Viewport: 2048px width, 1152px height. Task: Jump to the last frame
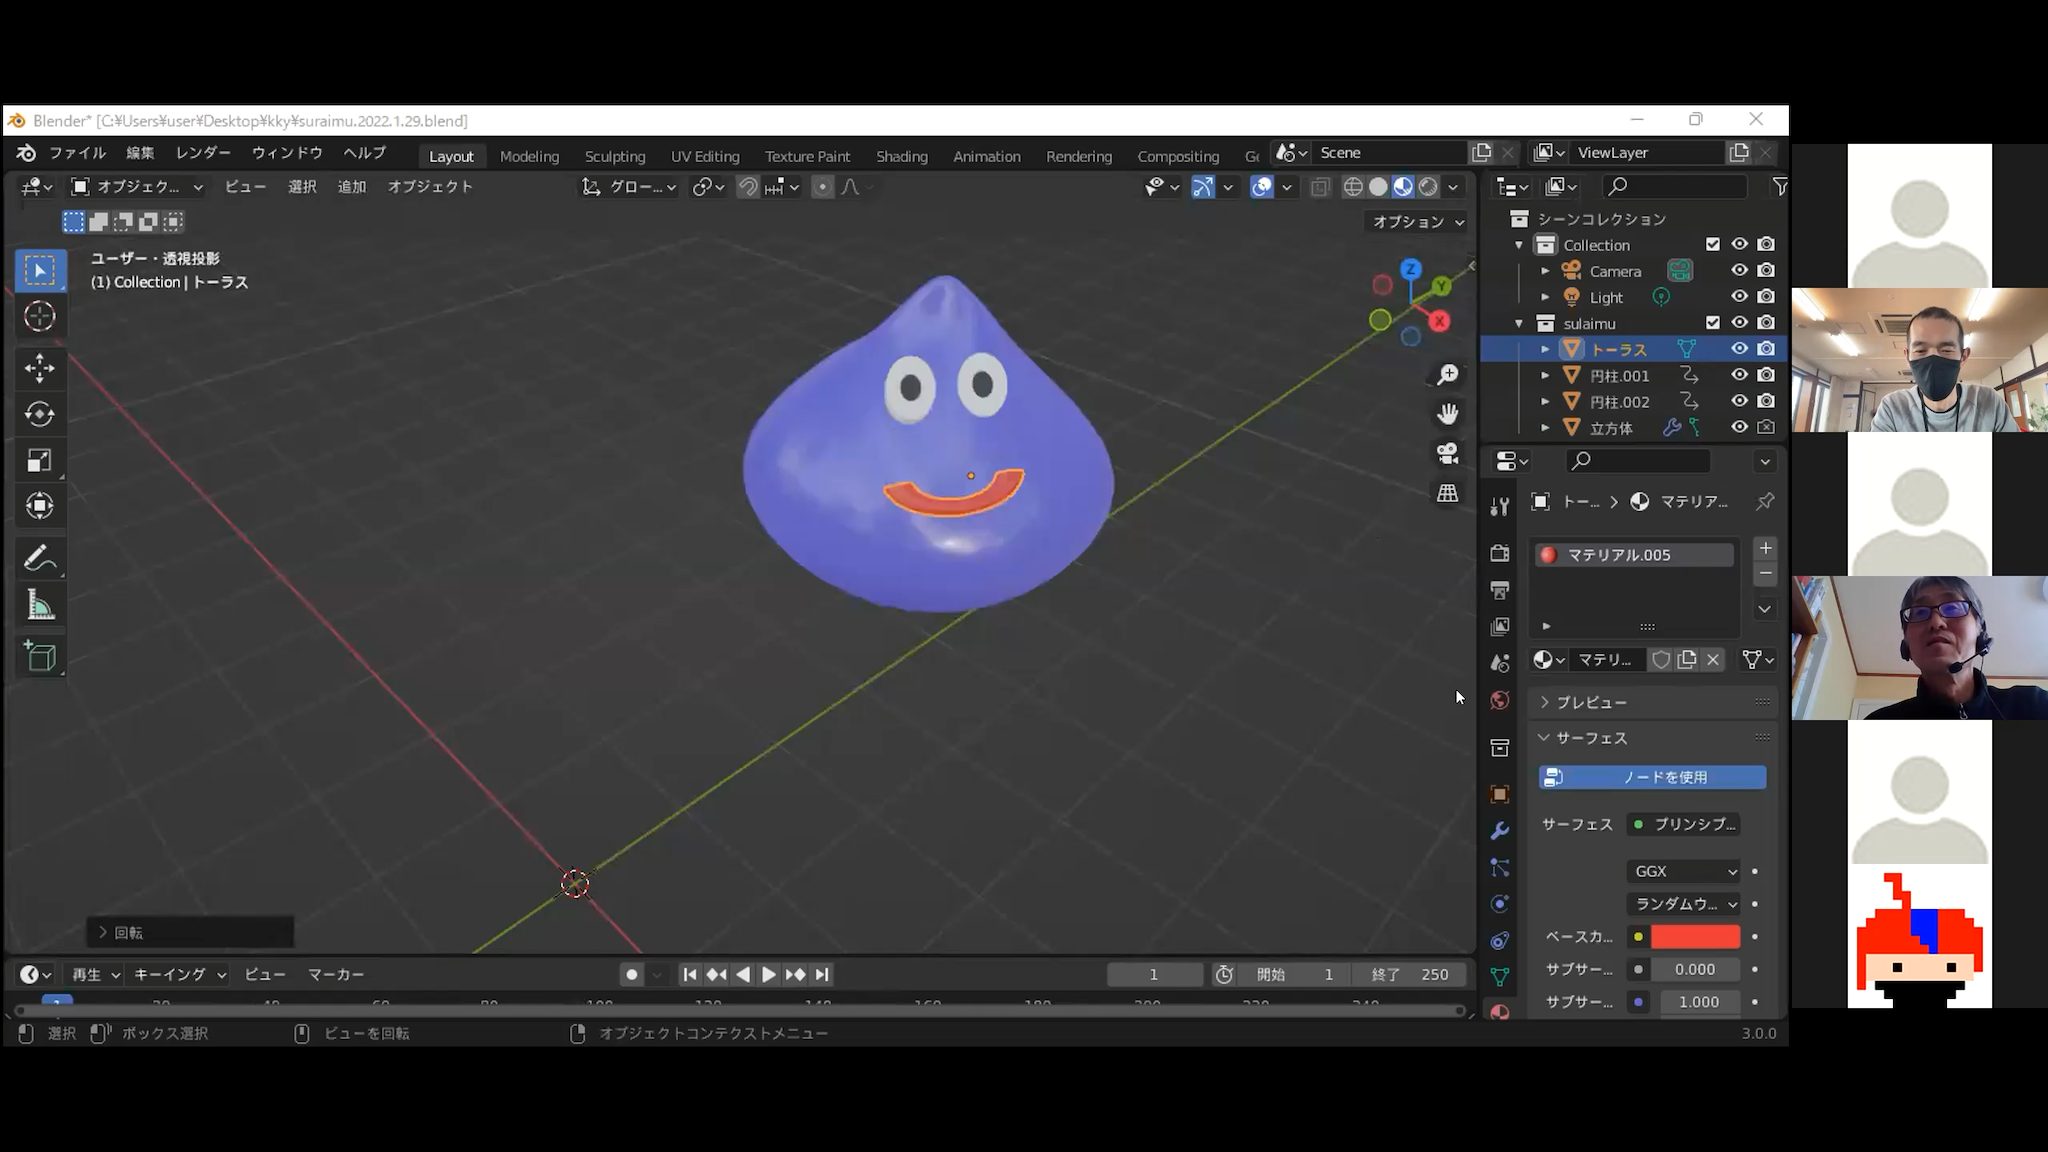pos(822,974)
